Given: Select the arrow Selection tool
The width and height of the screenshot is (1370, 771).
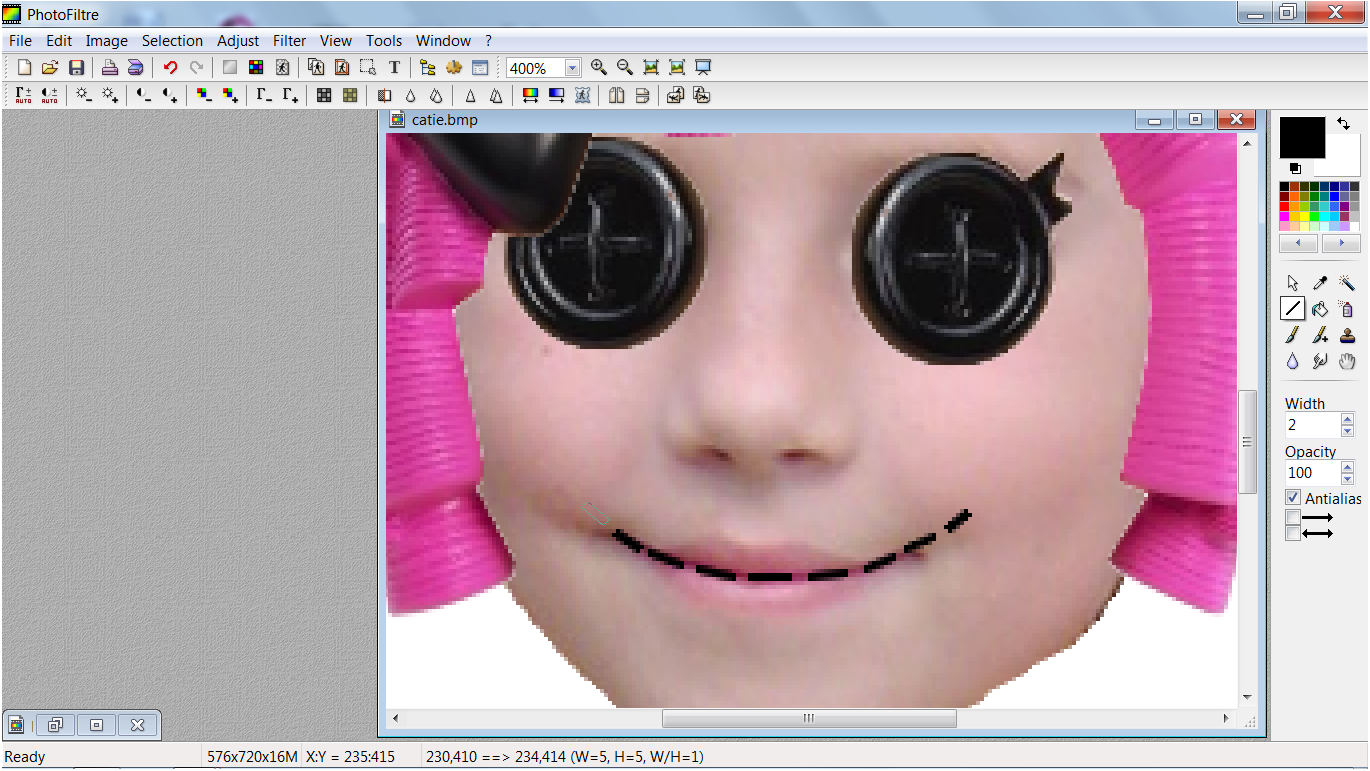Looking at the screenshot, I should tap(1293, 283).
